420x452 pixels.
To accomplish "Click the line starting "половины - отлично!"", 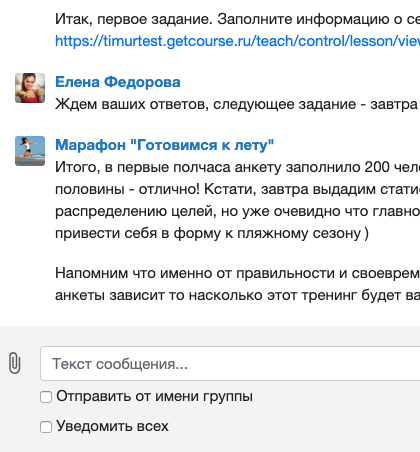I will tap(237, 189).
